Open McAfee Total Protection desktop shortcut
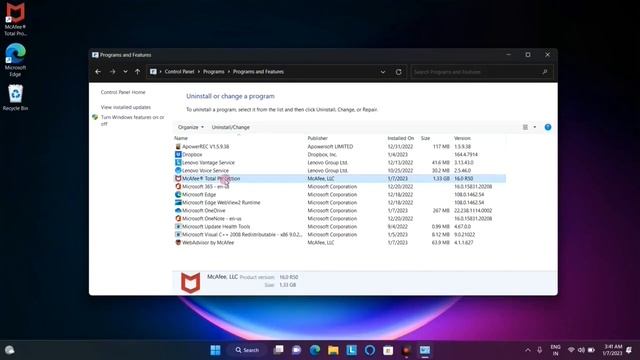The width and height of the screenshot is (640, 360). pyautogui.click(x=15, y=19)
